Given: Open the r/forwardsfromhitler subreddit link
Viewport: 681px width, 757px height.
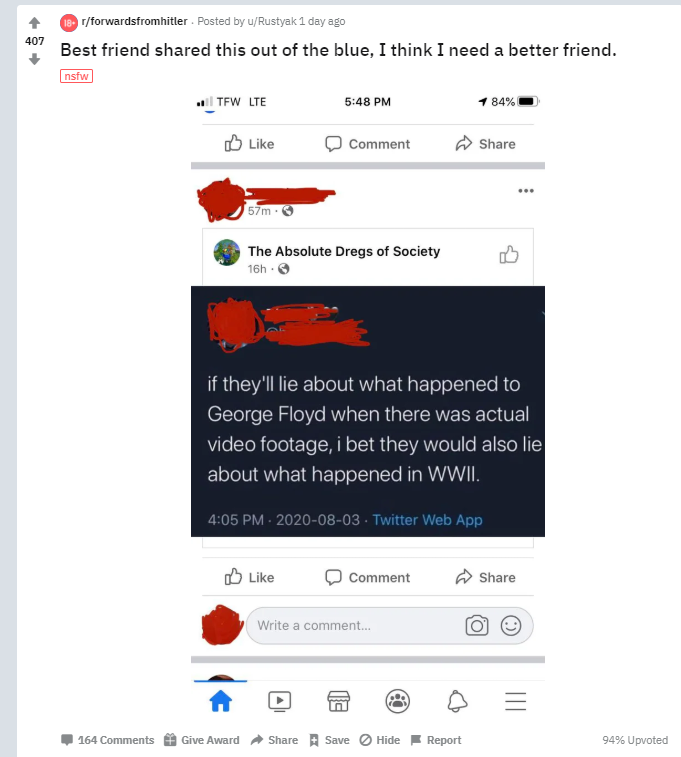Looking at the screenshot, I should tap(134, 21).
